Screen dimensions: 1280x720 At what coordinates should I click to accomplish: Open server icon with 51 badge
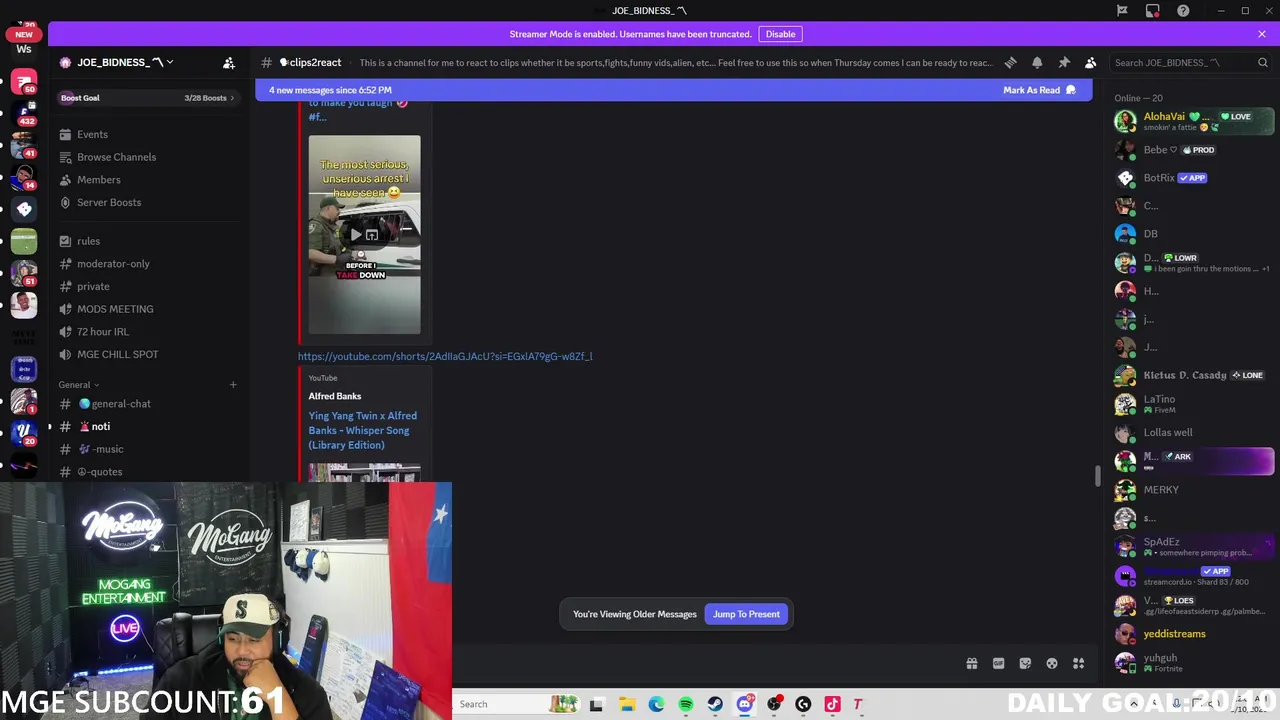point(24,273)
